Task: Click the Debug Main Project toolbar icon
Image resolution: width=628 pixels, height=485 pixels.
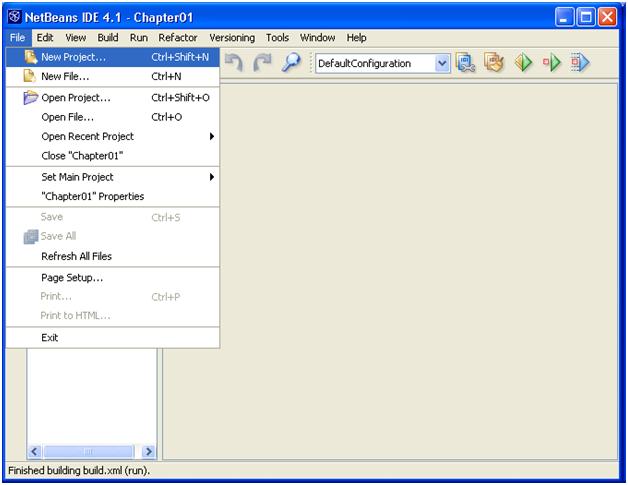Action: coord(552,63)
